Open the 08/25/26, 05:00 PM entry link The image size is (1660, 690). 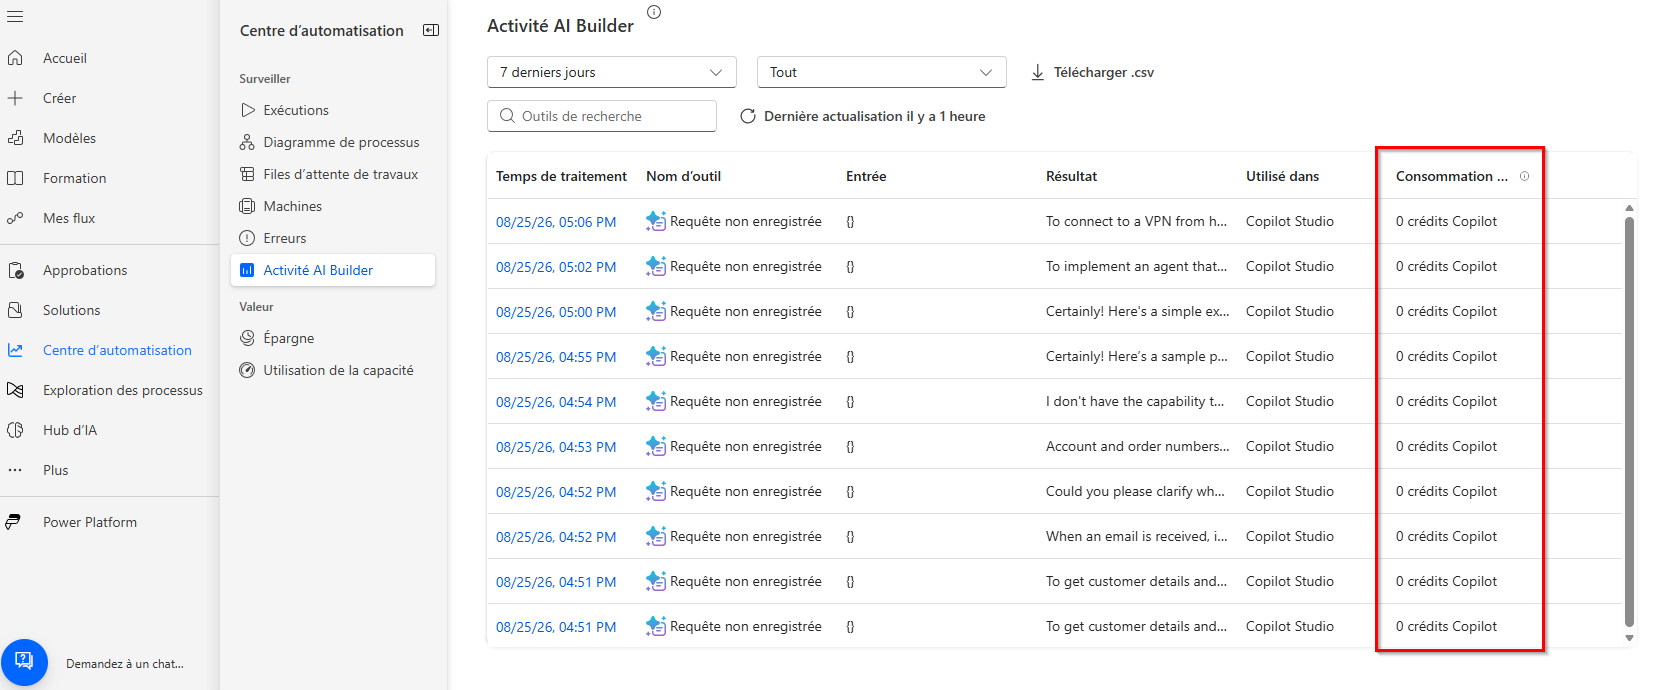556,312
